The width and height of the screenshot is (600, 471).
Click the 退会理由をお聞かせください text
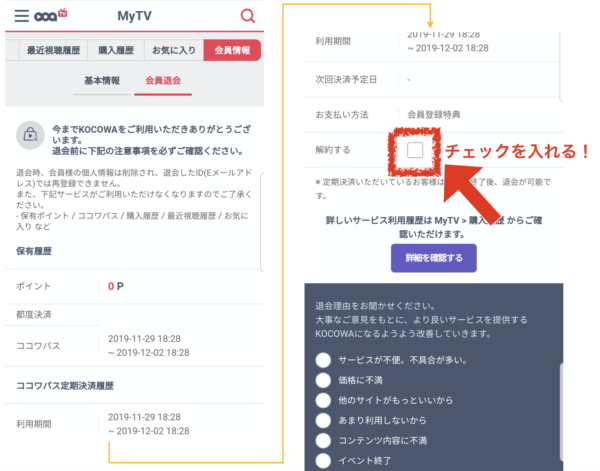375,306
